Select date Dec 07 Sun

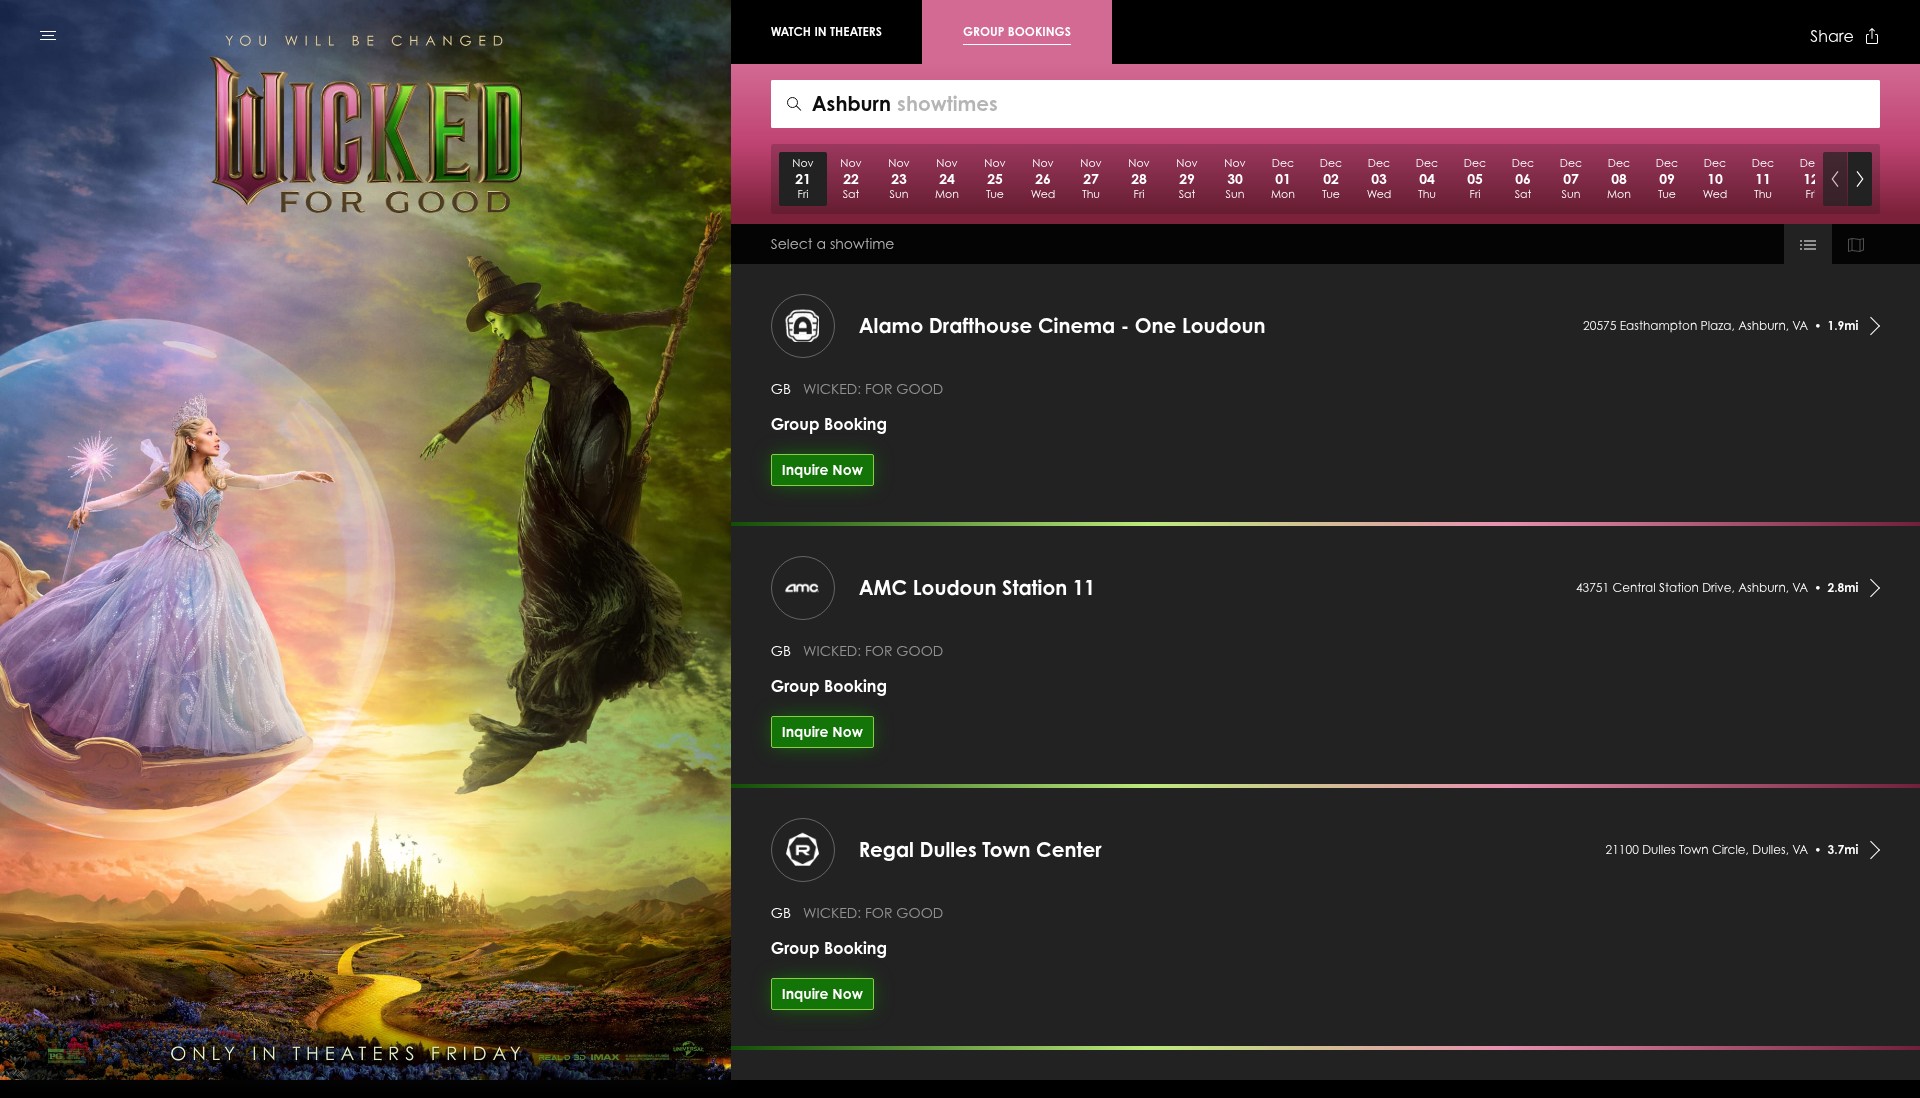[1571, 179]
